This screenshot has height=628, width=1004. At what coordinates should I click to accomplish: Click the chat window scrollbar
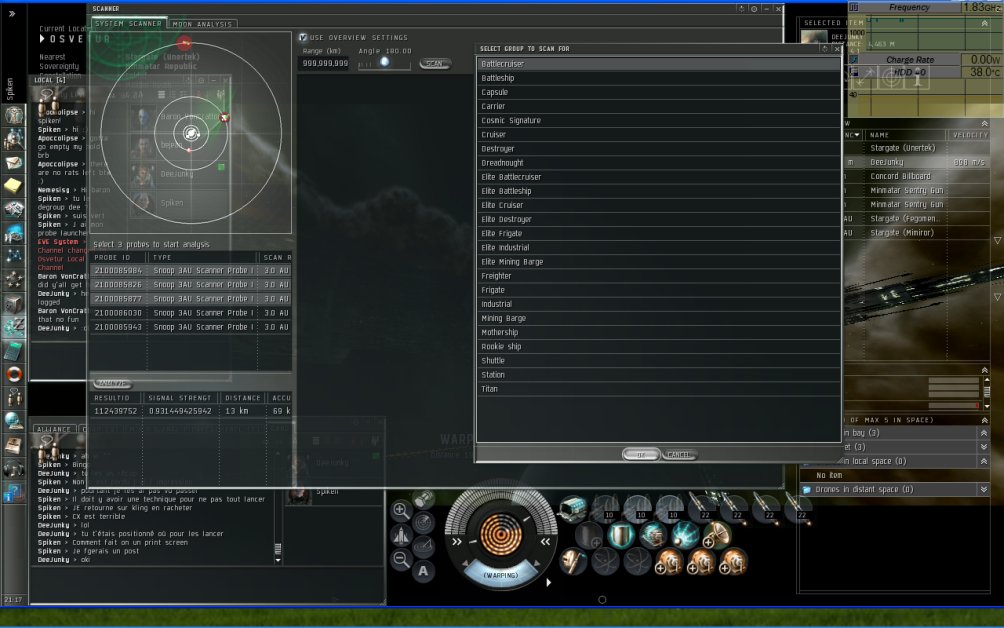pos(278,549)
